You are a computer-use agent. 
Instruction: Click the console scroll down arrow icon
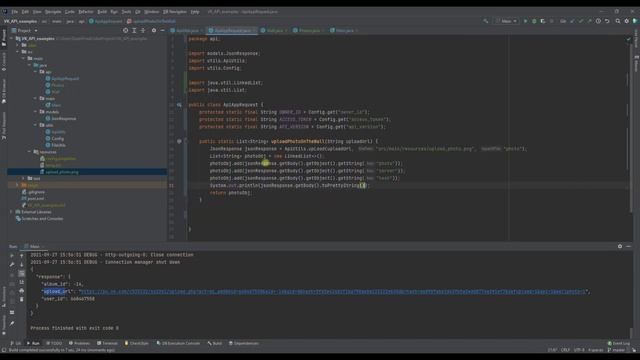pos(22,264)
